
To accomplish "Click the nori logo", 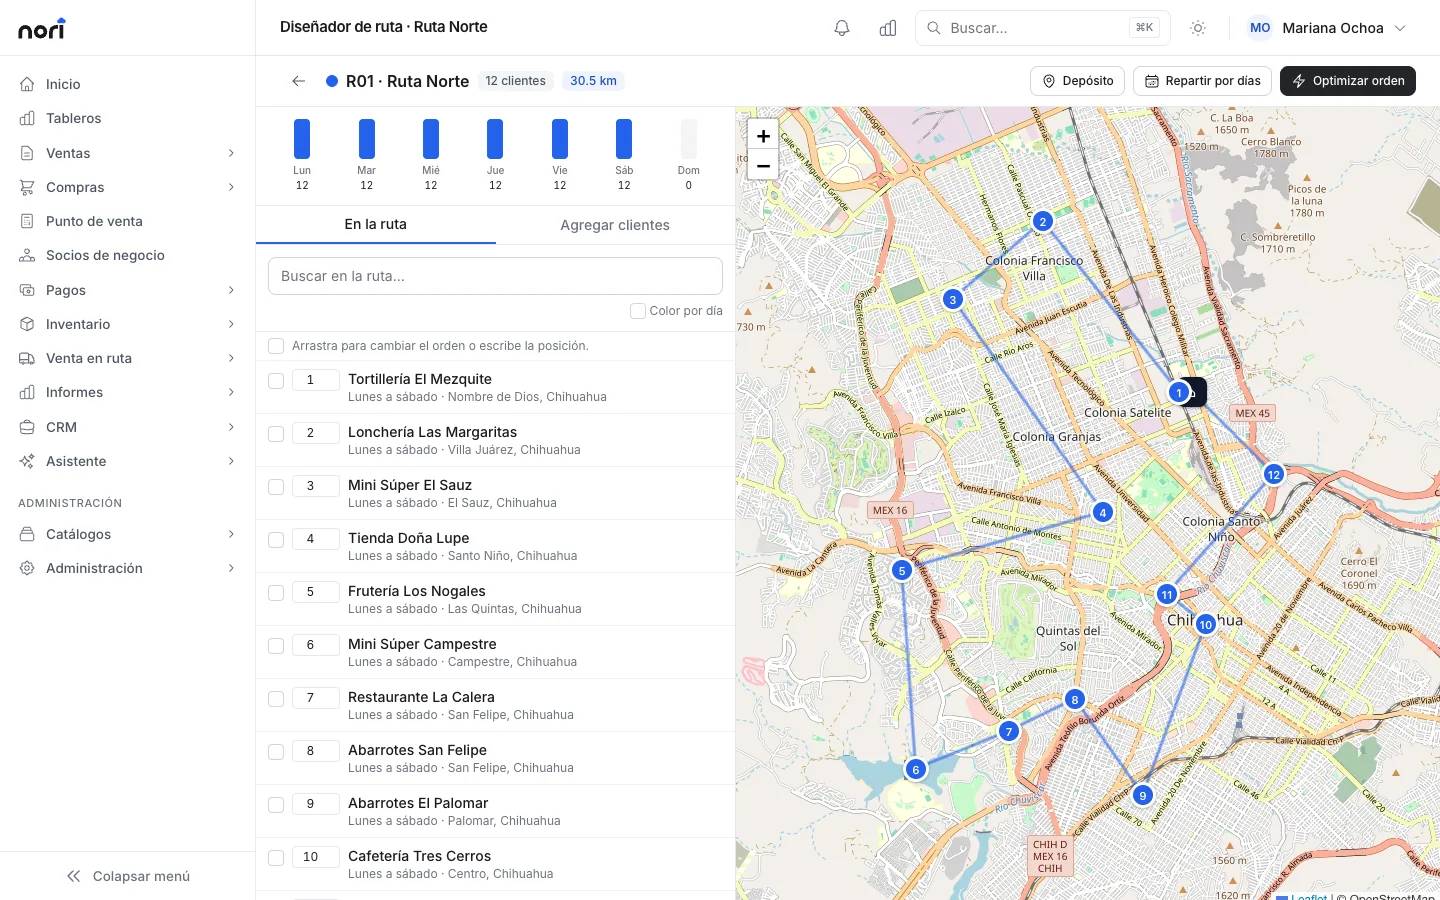I will pyautogui.click(x=42, y=28).
